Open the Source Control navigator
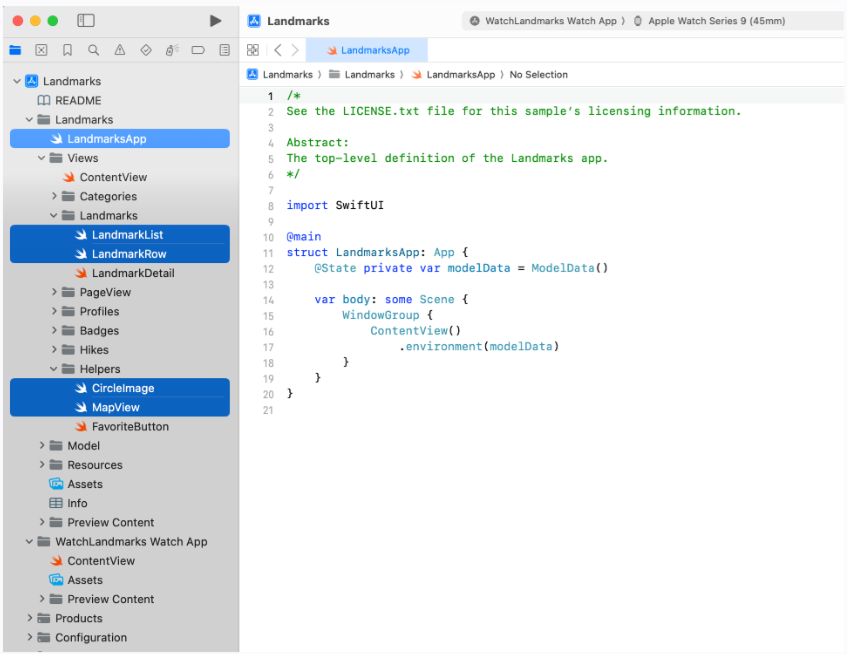Image resolution: width=847 pixels, height=654 pixels. [41, 50]
